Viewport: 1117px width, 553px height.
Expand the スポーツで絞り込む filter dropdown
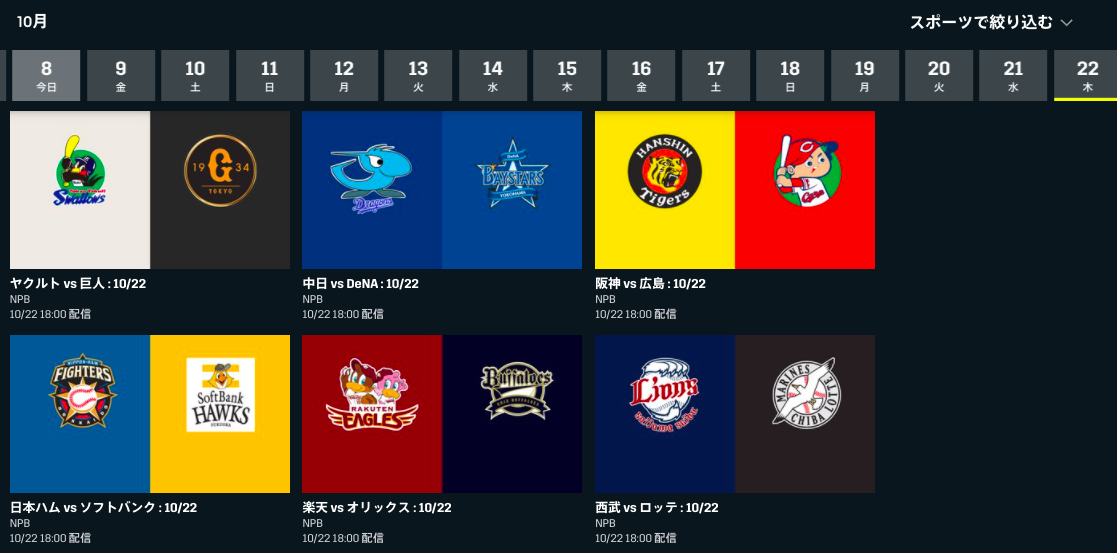point(991,22)
